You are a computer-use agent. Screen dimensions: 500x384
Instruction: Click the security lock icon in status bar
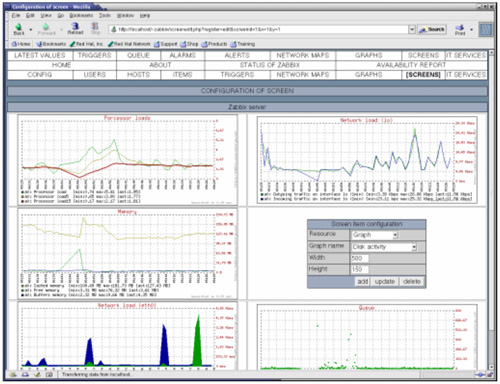coord(490,375)
